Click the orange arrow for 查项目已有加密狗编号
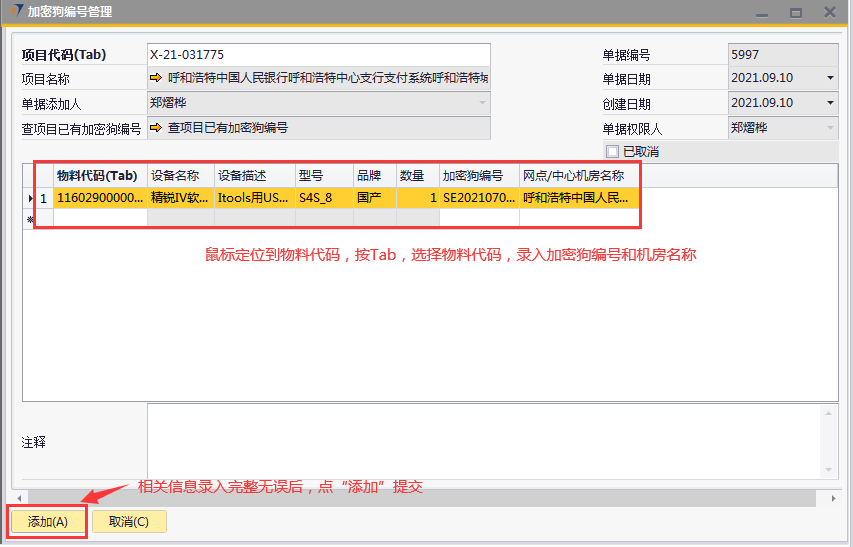The image size is (853, 547). click(156, 127)
